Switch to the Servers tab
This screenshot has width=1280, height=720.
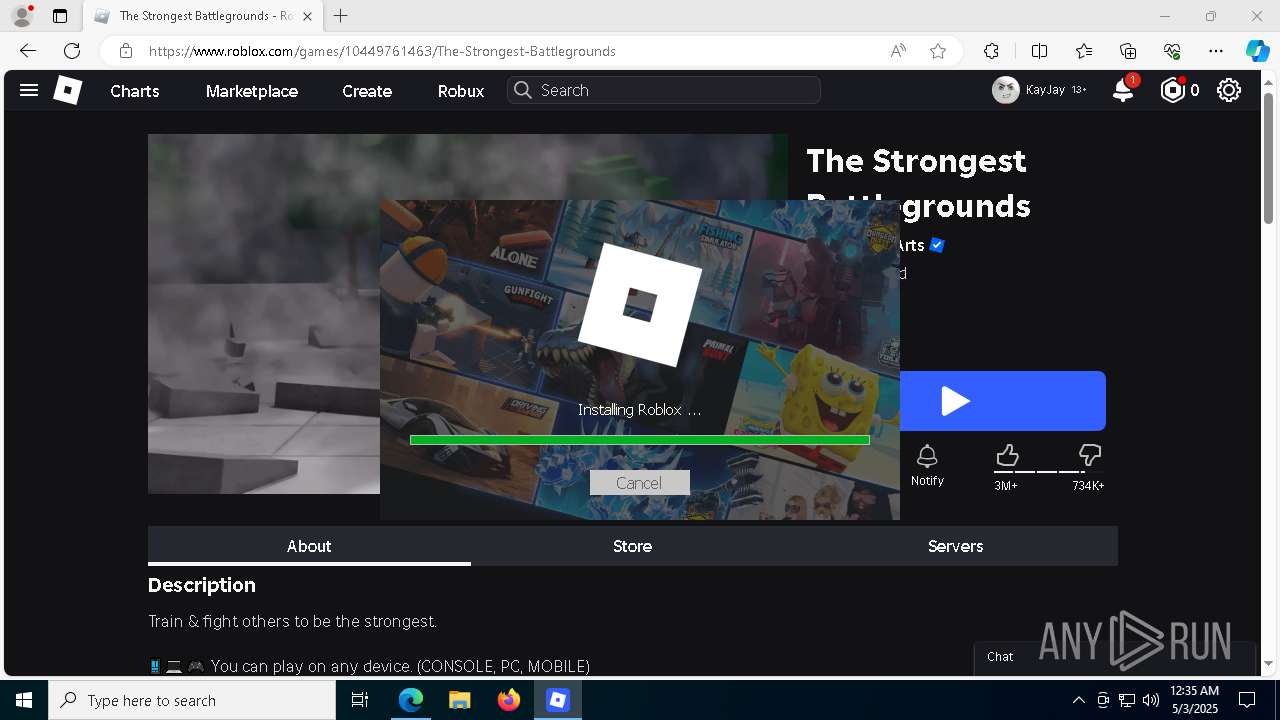[955, 546]
